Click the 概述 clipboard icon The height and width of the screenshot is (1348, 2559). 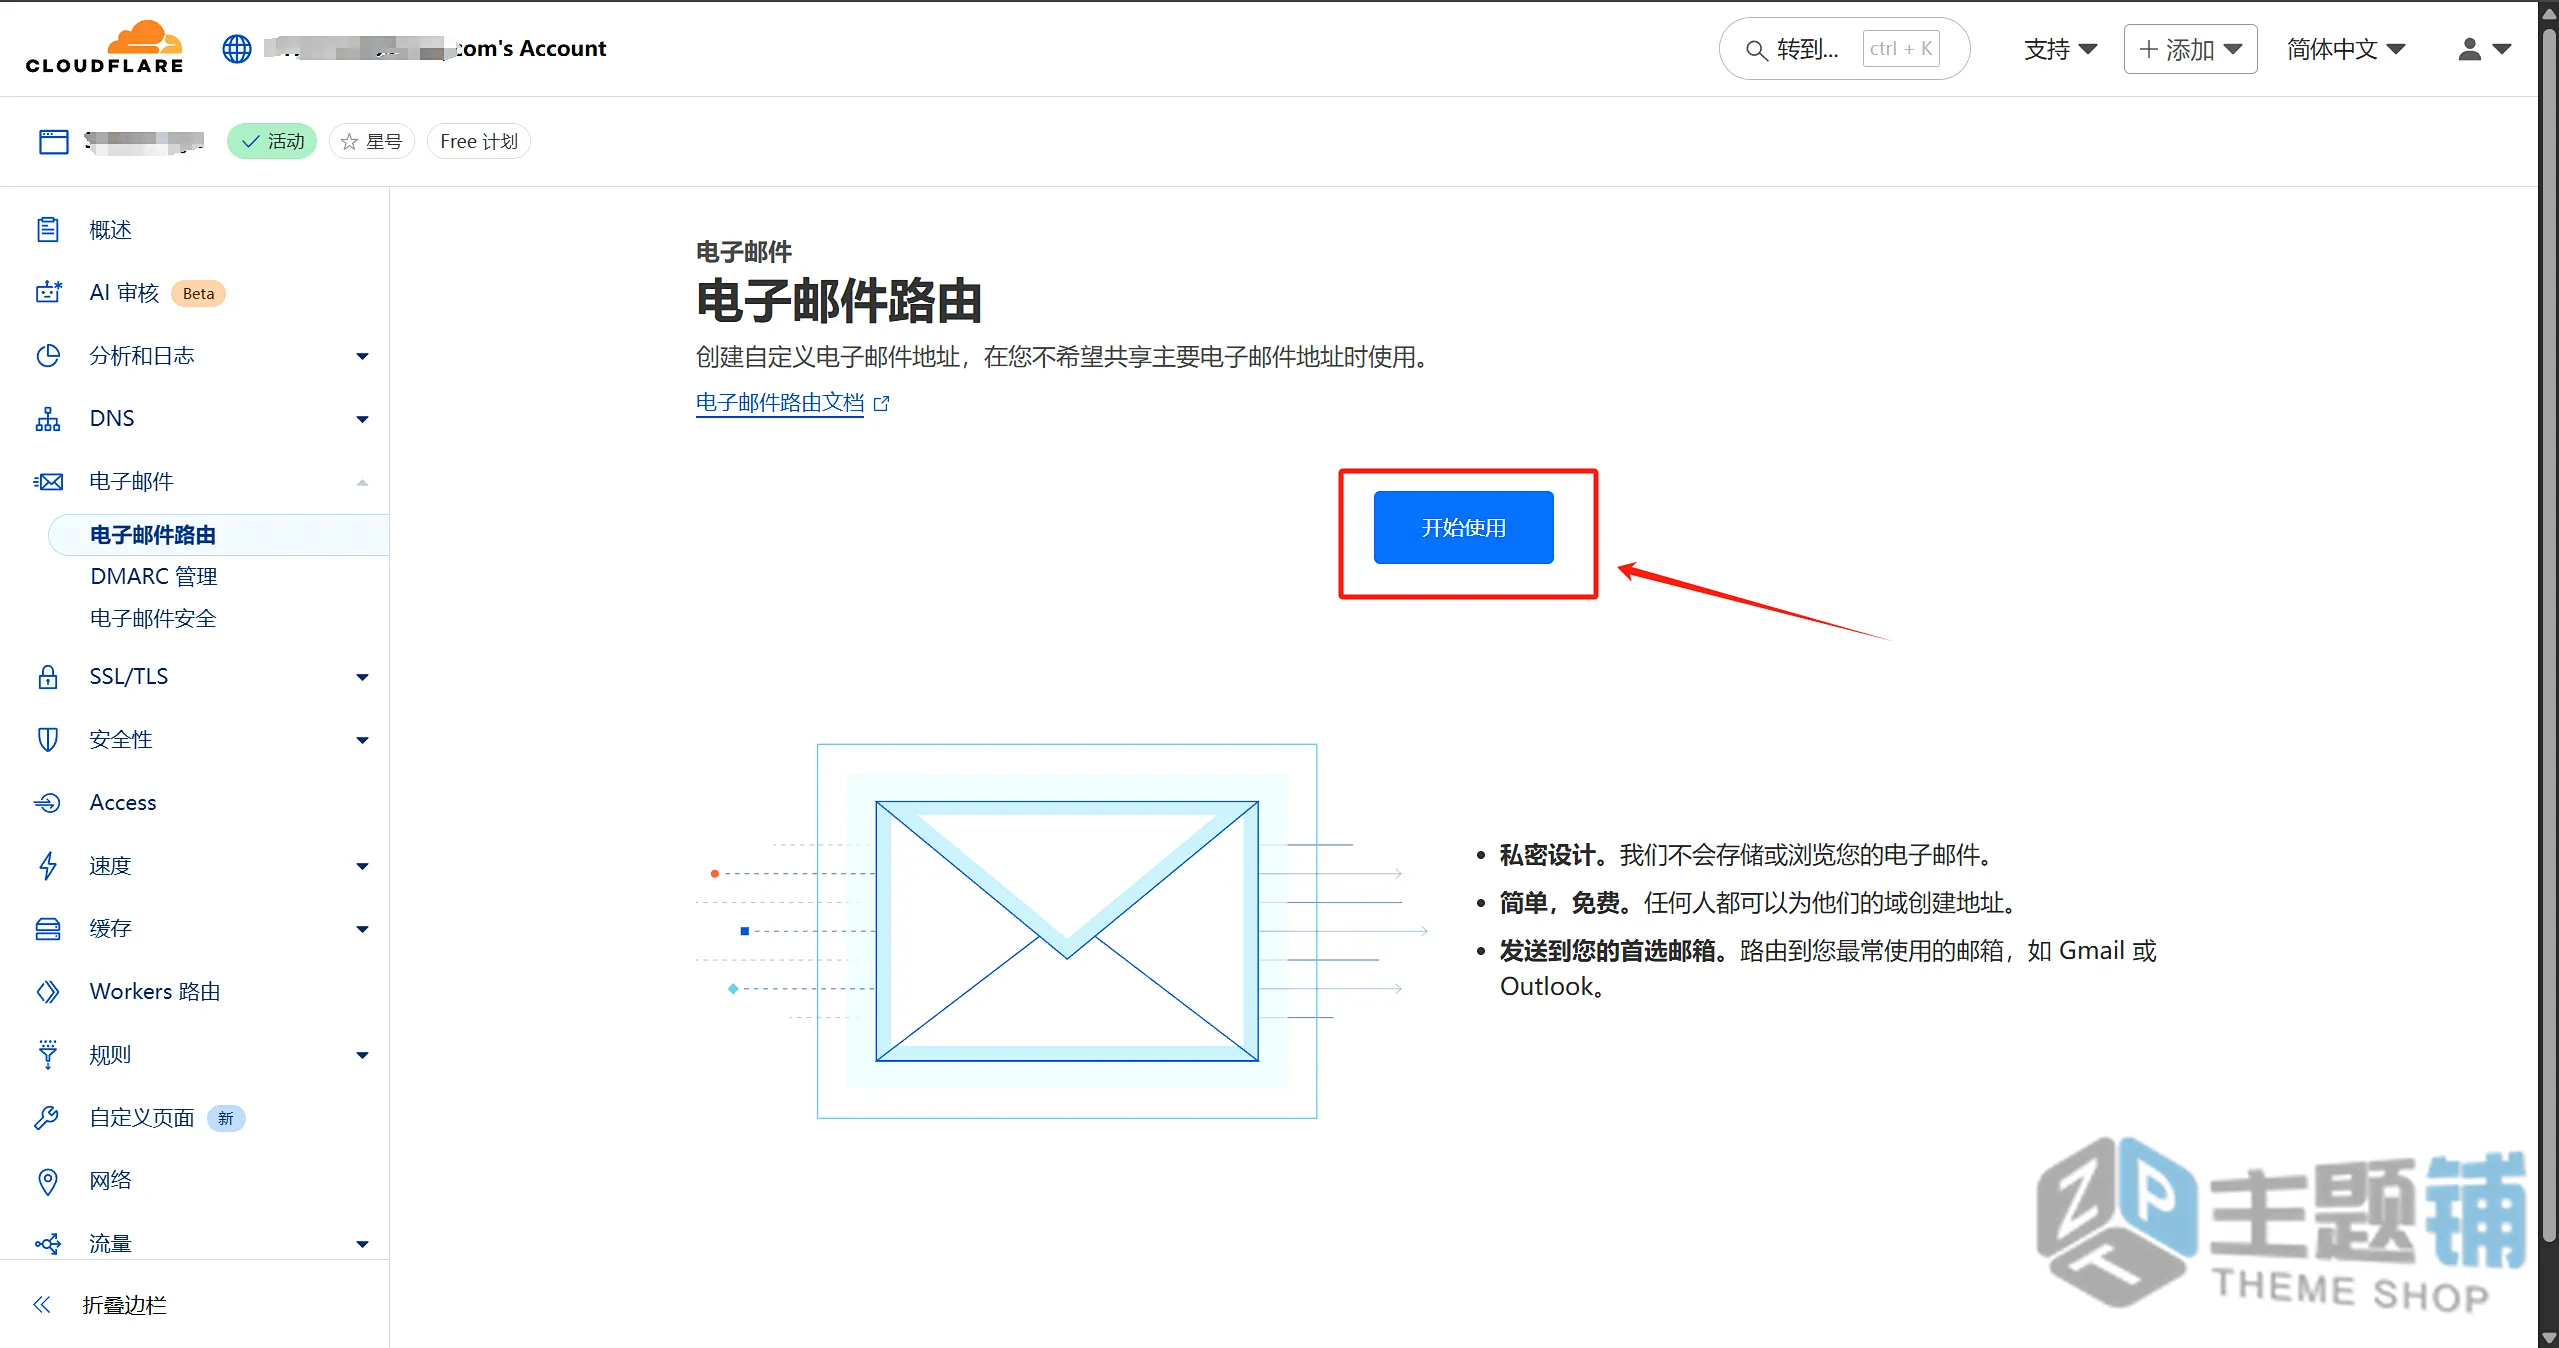(48, 230)
